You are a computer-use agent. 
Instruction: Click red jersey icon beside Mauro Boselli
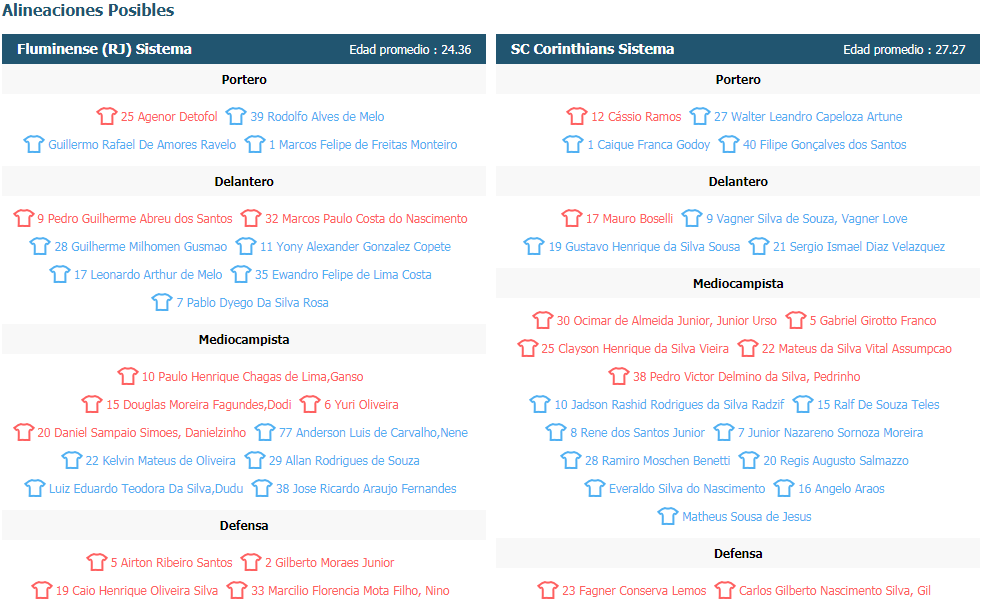[x=572, y=218]
